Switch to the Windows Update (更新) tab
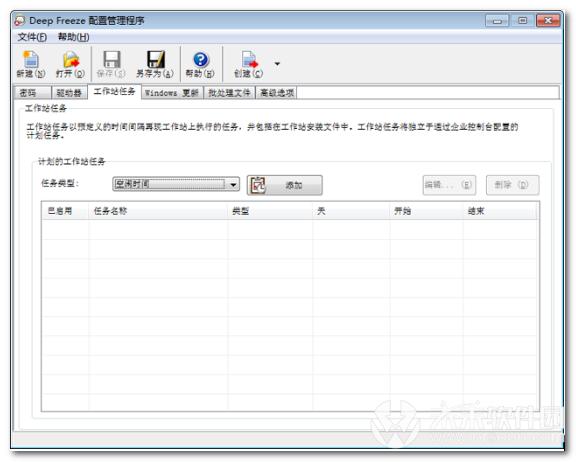This screenshot has width=576, height=462. click(x=172, y=93)
